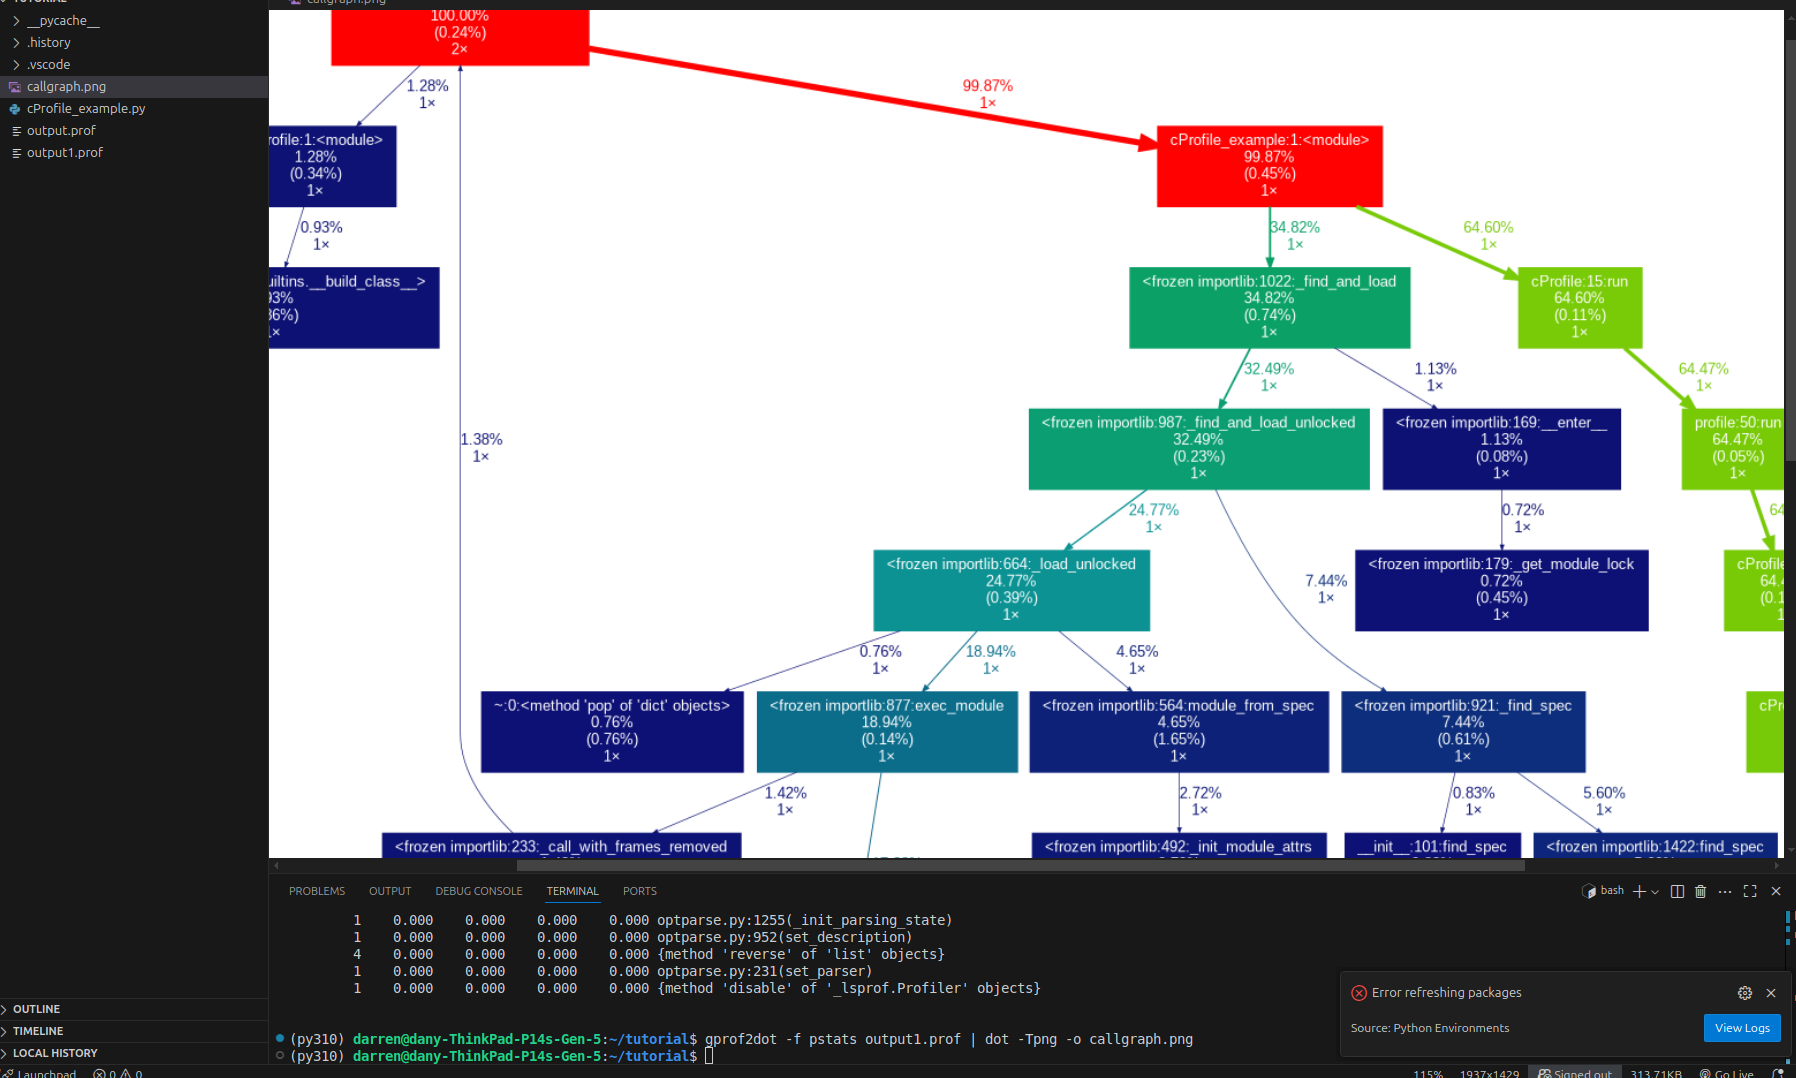This screenshot has height=1078, width=1796.
Task: Open errors and warnings count in status bar
Action: click(118, 1073)
